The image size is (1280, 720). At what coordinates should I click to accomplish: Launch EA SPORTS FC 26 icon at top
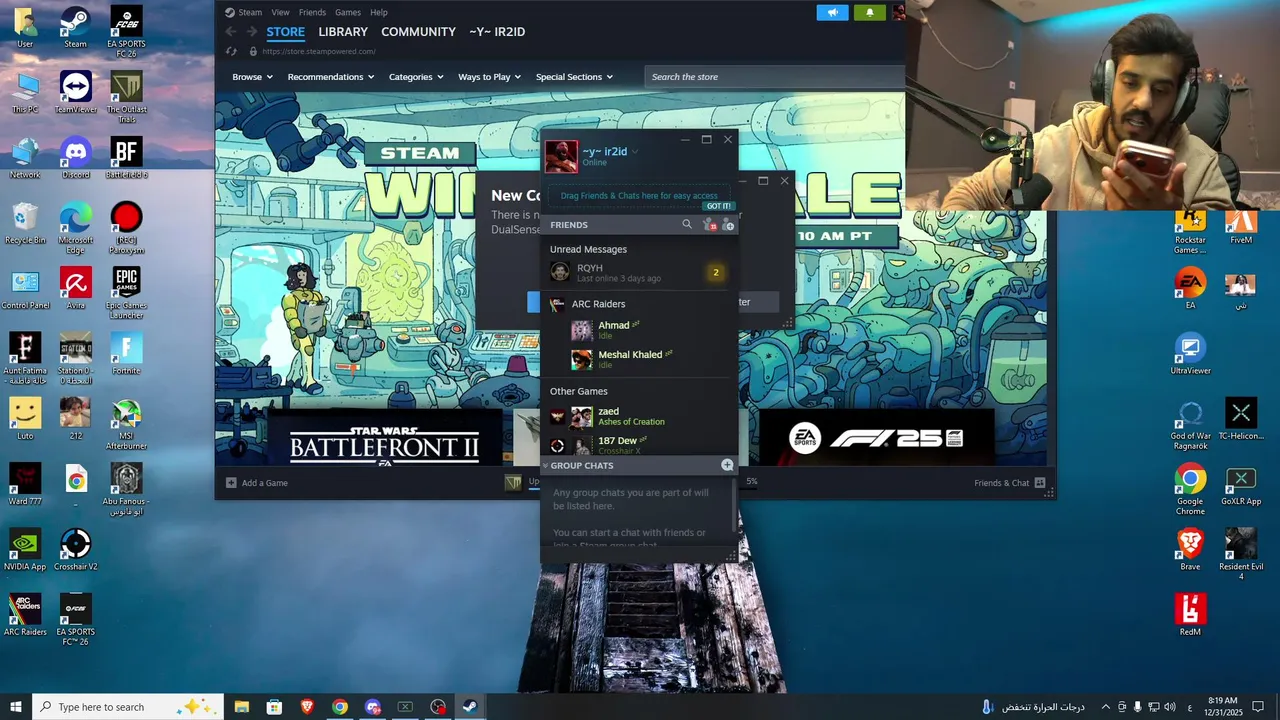[x=126, y=32]
